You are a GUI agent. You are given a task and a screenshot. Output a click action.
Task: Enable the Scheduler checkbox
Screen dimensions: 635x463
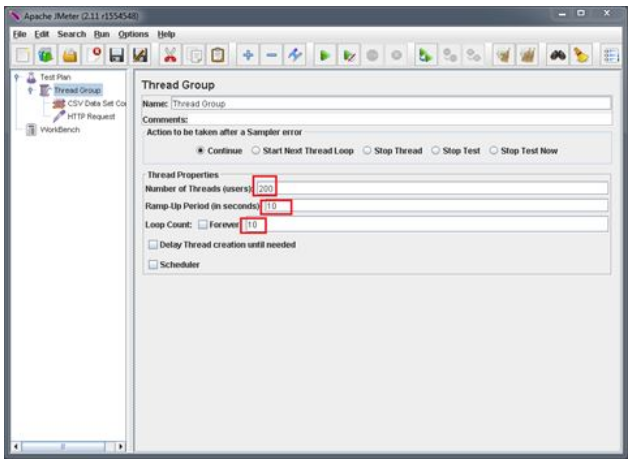153,265
